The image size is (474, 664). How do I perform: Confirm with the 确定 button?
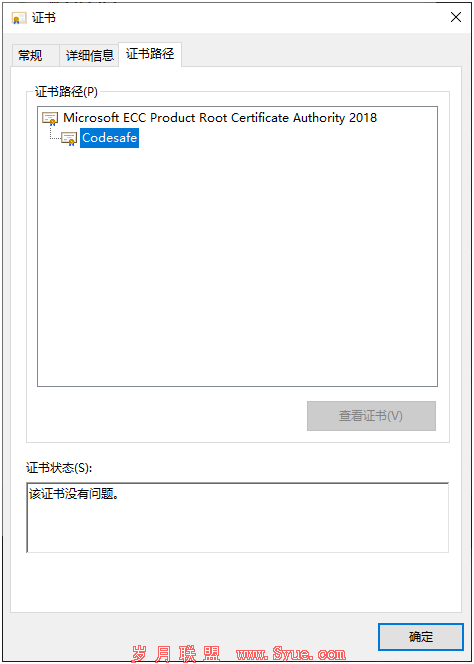[421, 636]
